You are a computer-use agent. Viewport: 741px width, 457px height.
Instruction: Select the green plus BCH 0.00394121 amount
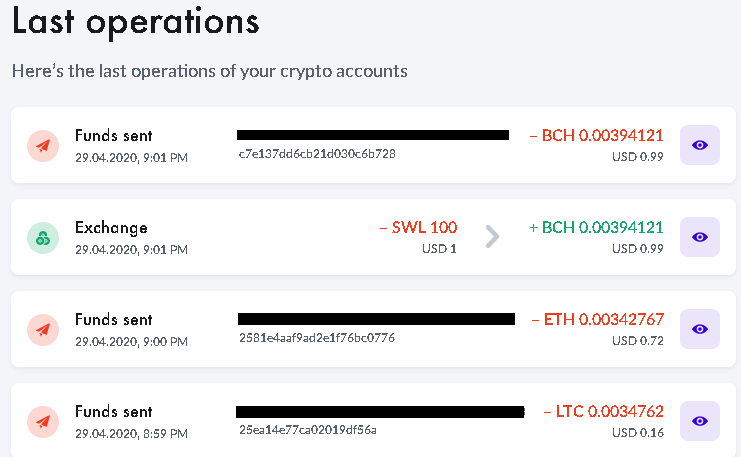point(596,227)
